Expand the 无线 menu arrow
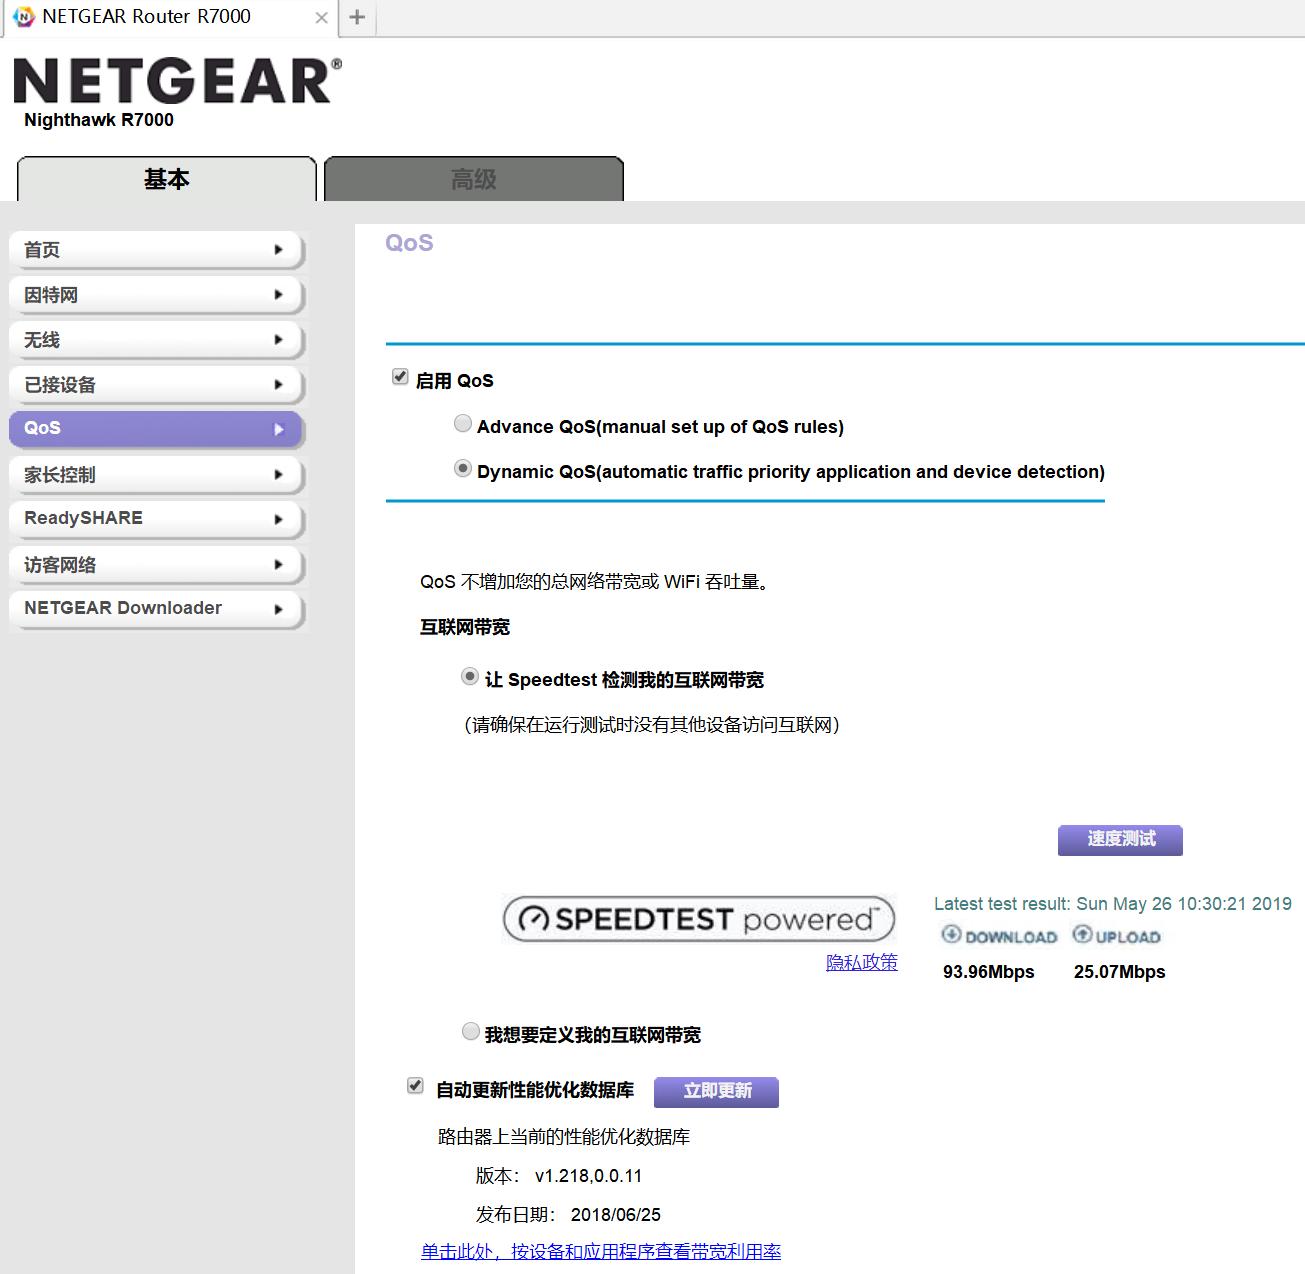The image size is (1305, 1274). click(279, 340)
